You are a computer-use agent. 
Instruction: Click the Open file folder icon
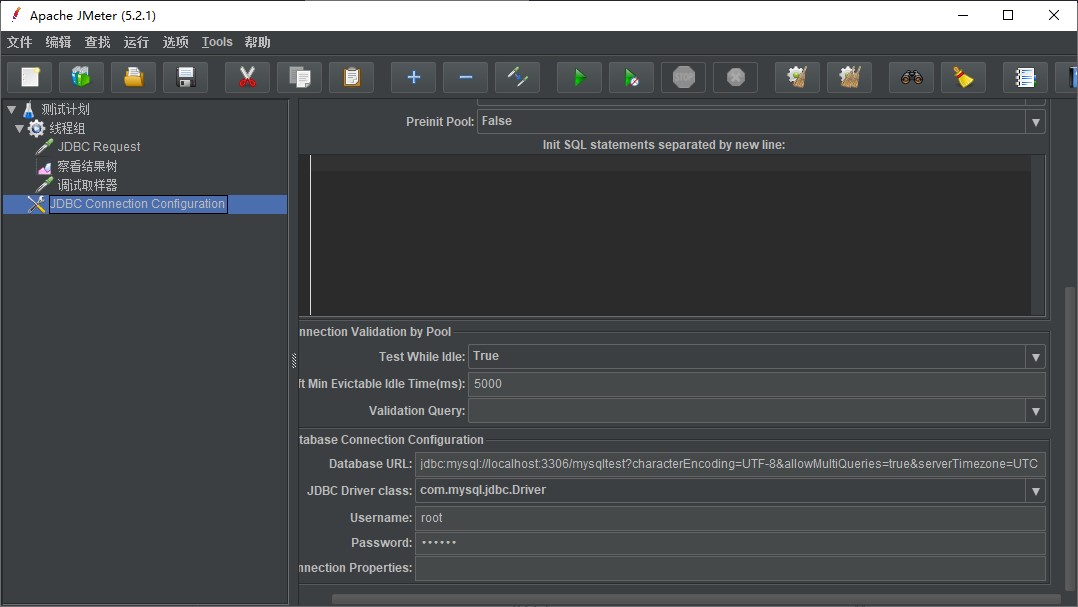coord(133,77)
